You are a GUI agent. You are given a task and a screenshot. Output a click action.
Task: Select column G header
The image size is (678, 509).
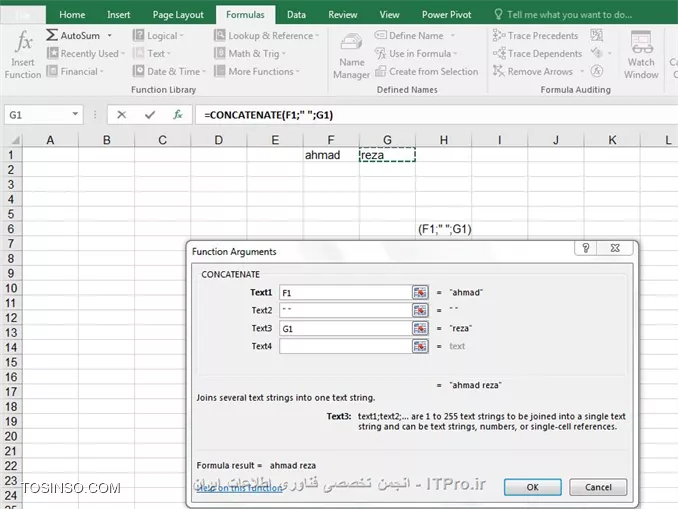[x=387, y=140]
